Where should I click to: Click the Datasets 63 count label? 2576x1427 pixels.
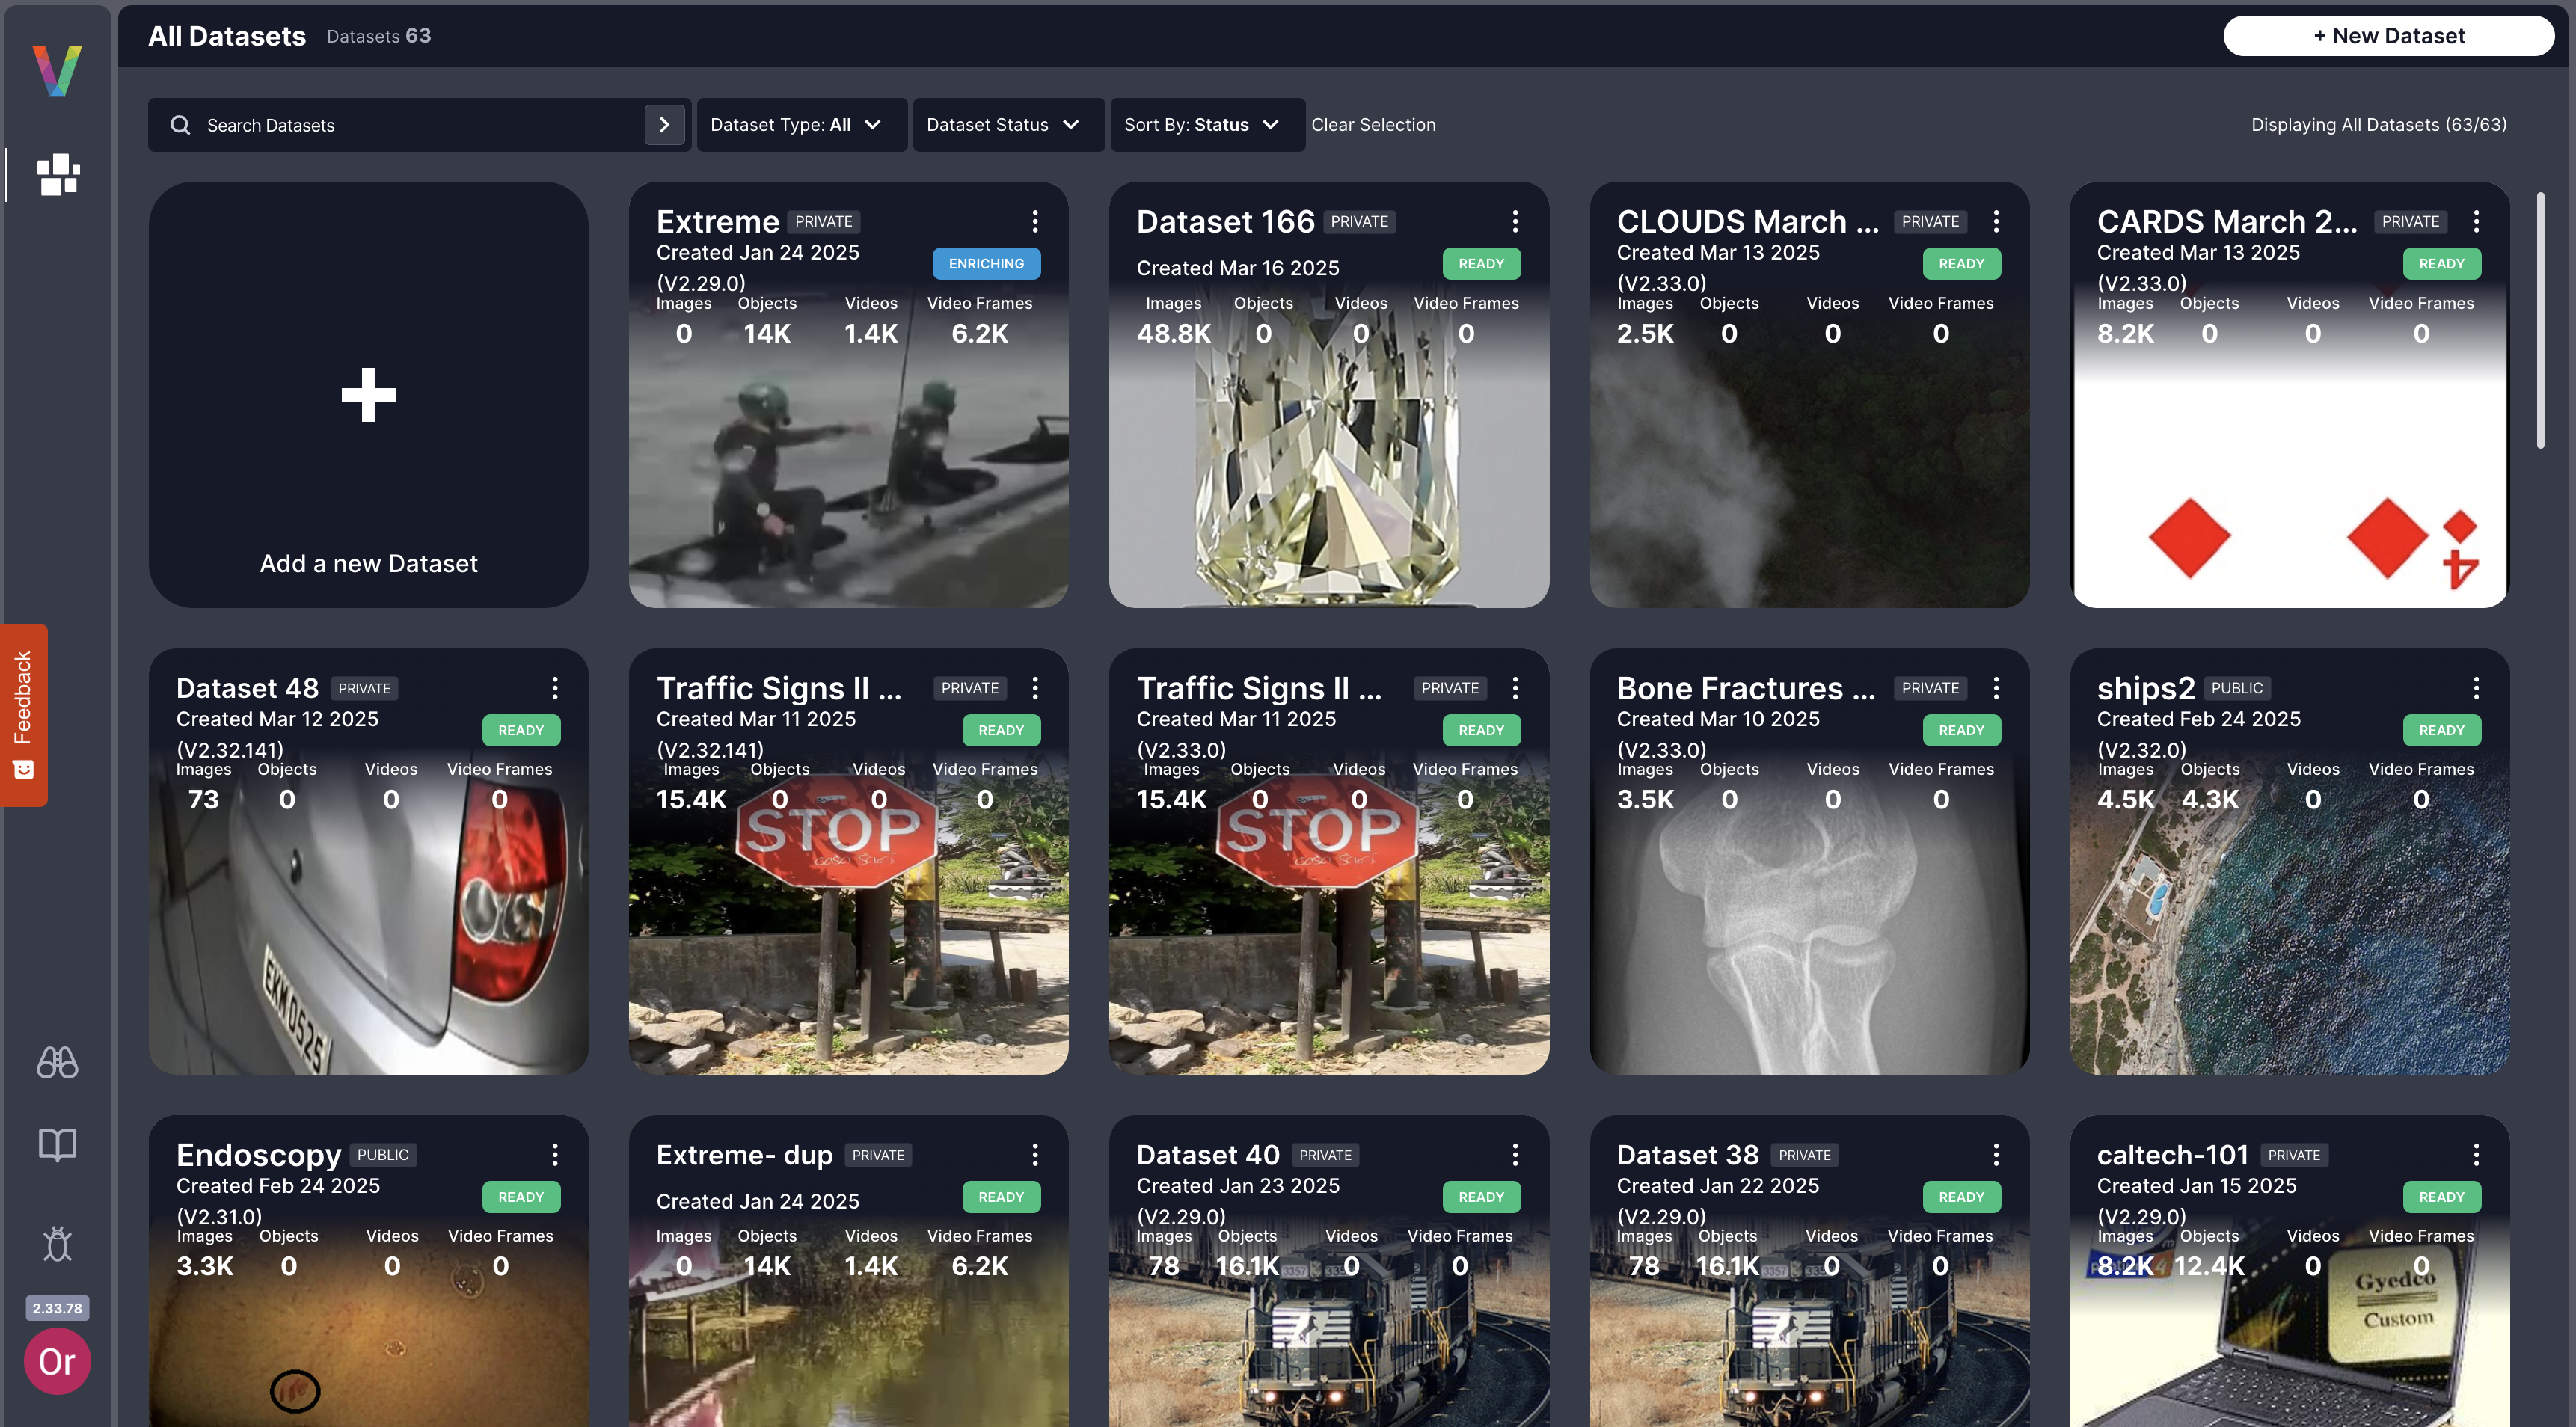coord(379,36)
